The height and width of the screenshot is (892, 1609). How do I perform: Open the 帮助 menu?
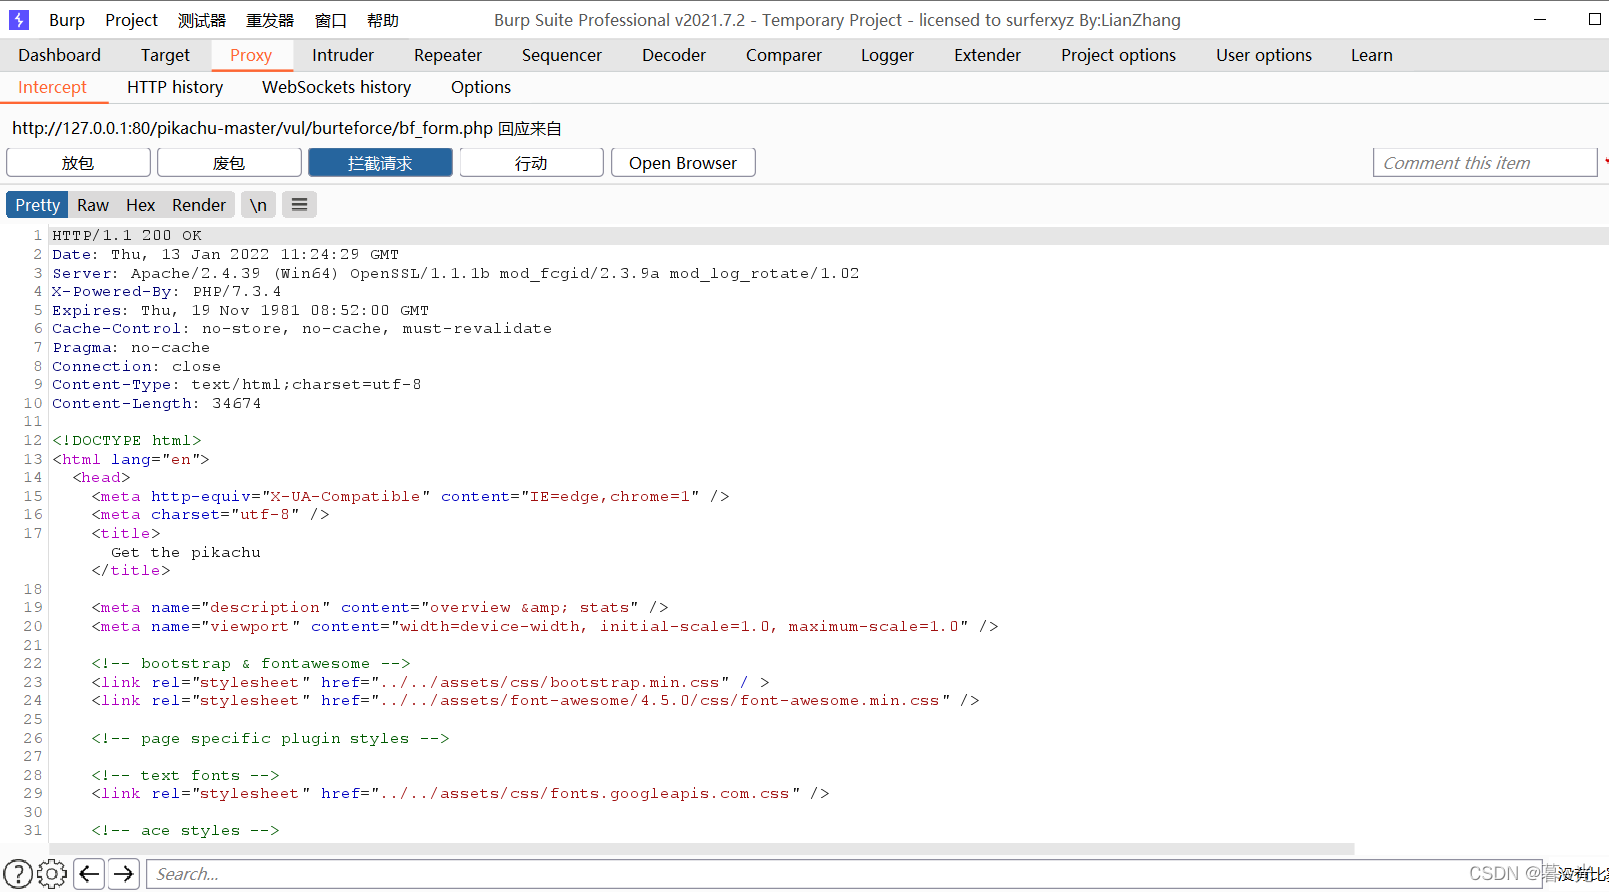[383, 20]
